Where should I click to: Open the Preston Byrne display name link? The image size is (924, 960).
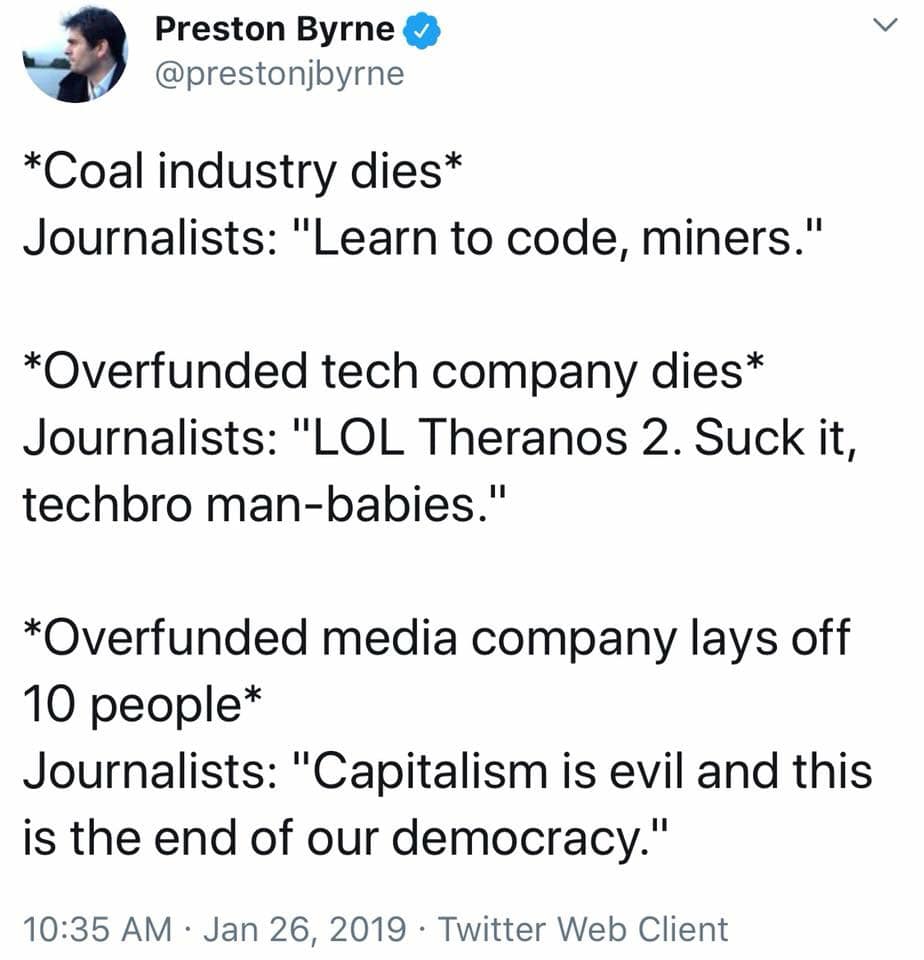(x=275, y=29)
